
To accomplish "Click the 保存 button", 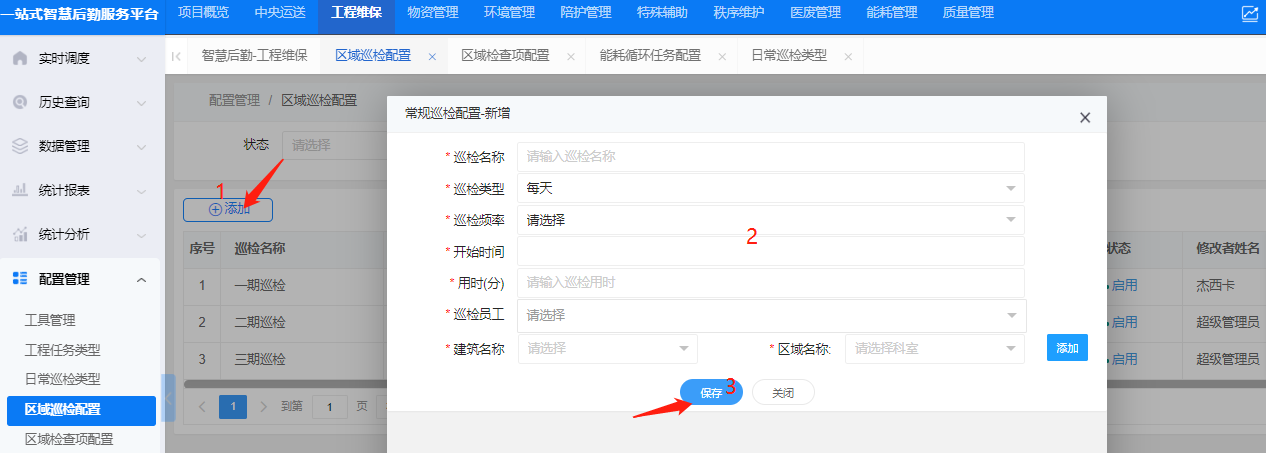I will (711, 393).
